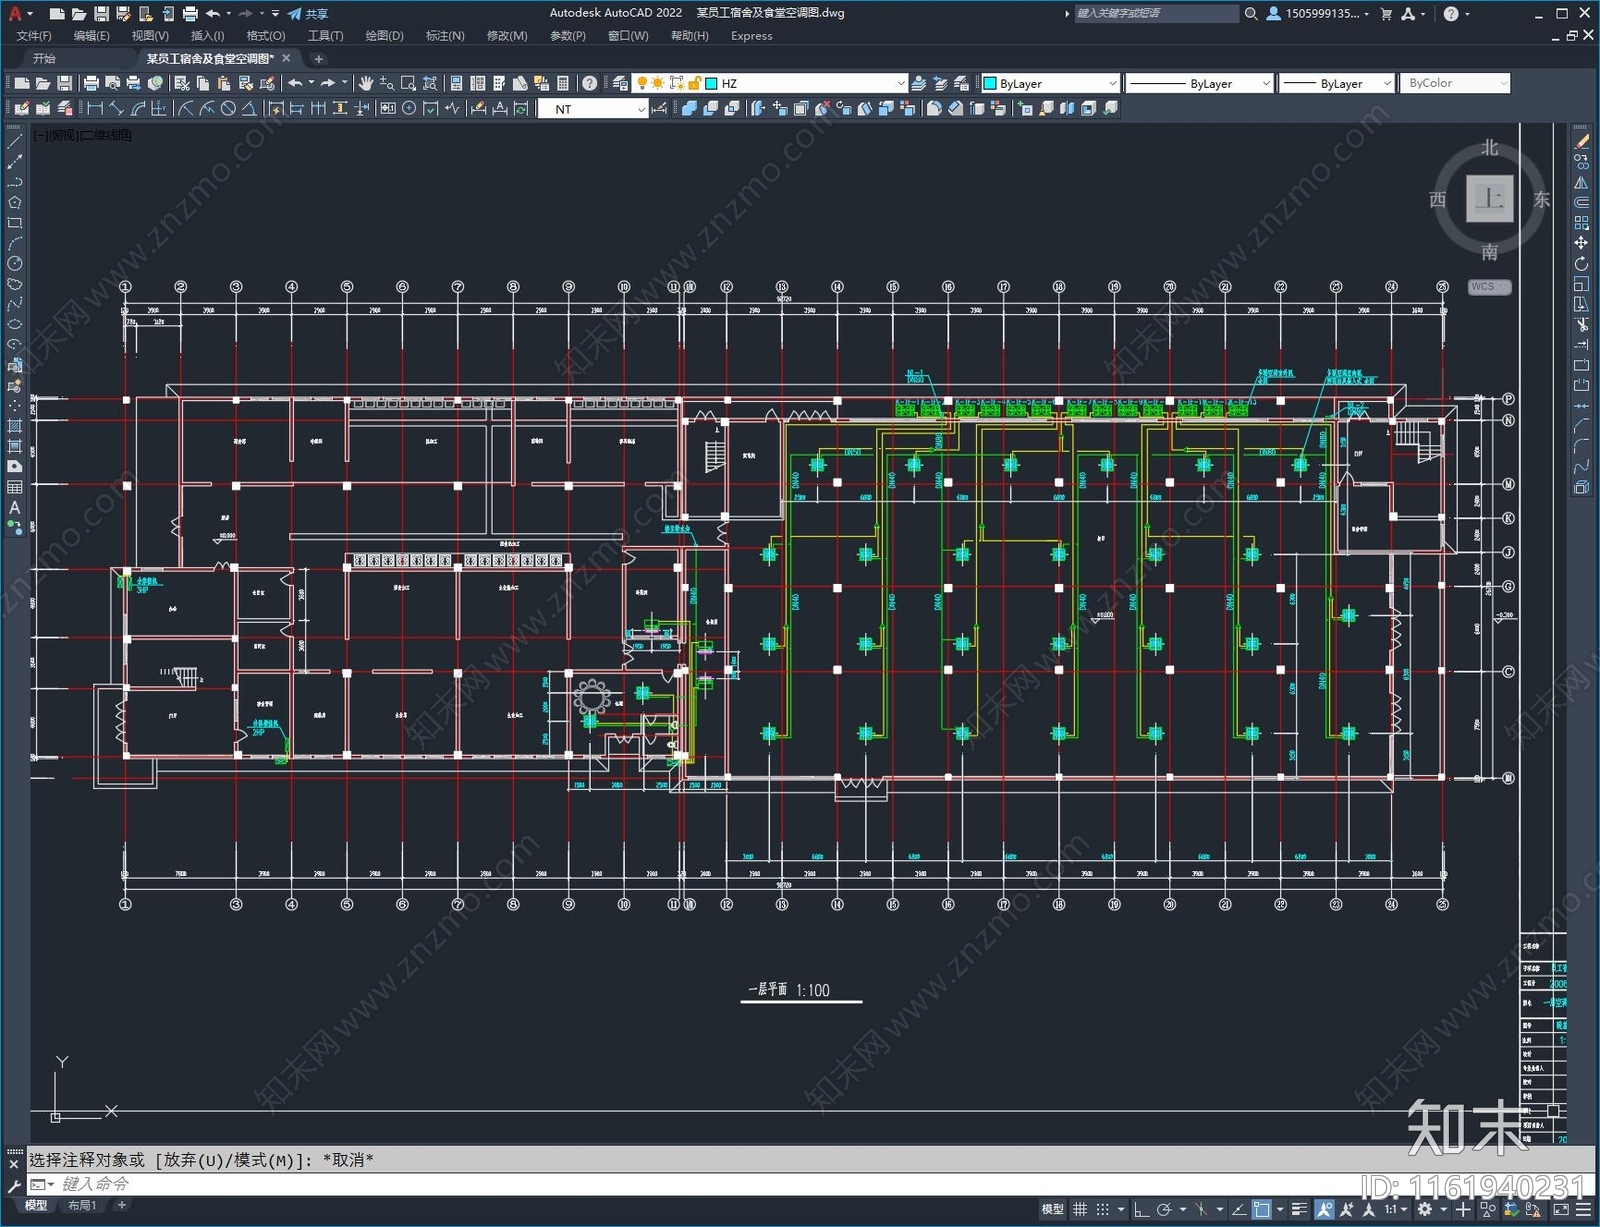This screenshot has width=1600, height=1227.
Task: Click the 共享 share button
Action: [x=308, y=13]
